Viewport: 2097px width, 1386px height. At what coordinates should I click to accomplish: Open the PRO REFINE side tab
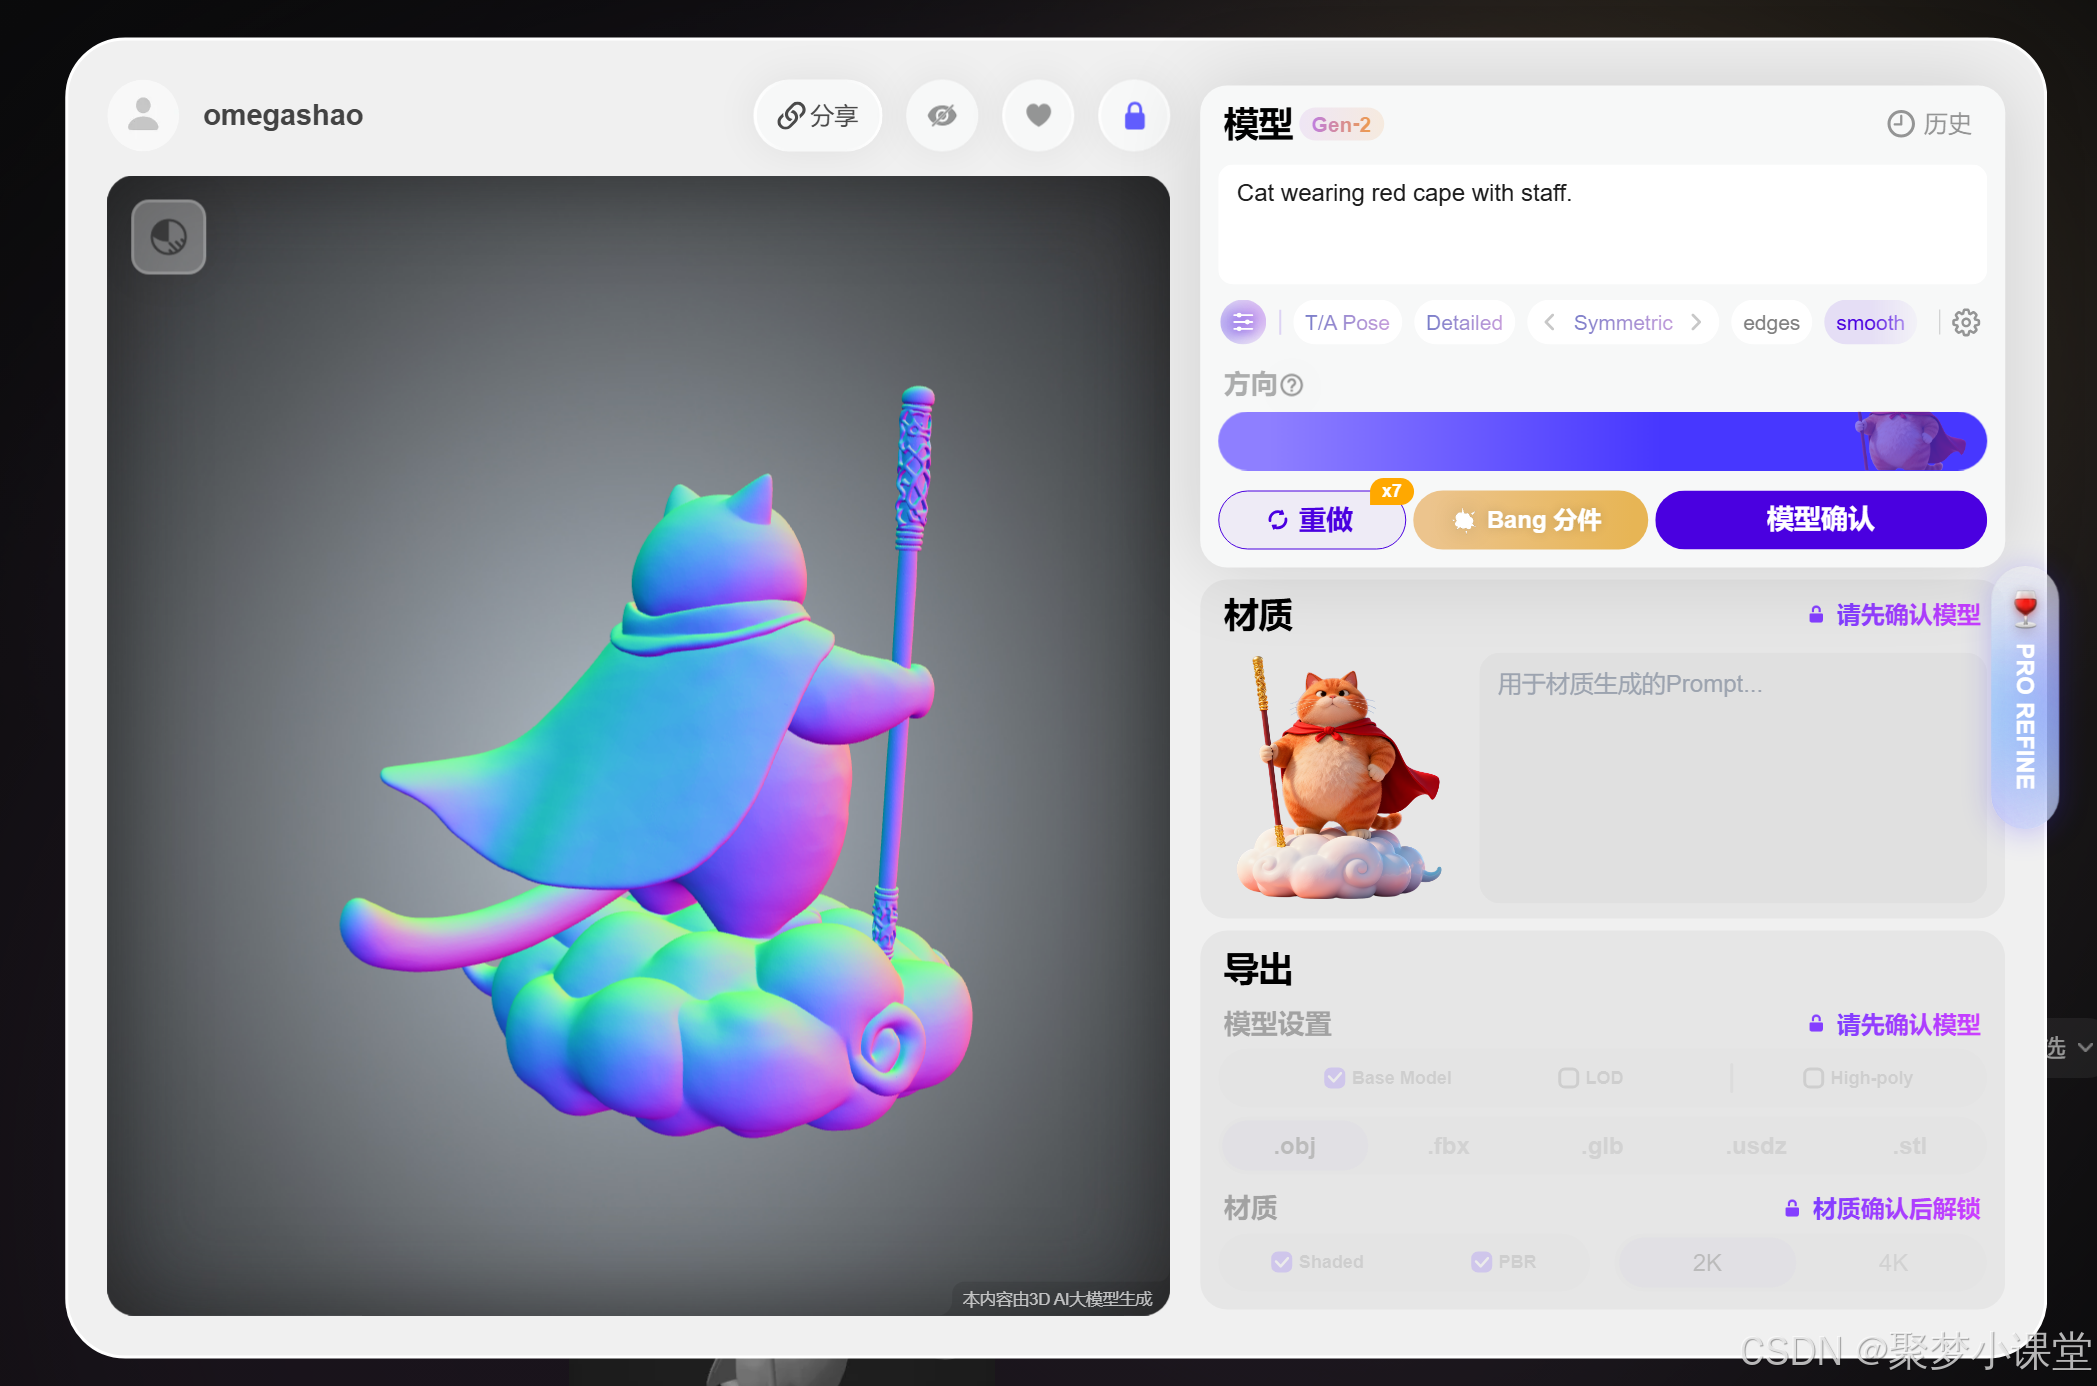(2024, 700)
